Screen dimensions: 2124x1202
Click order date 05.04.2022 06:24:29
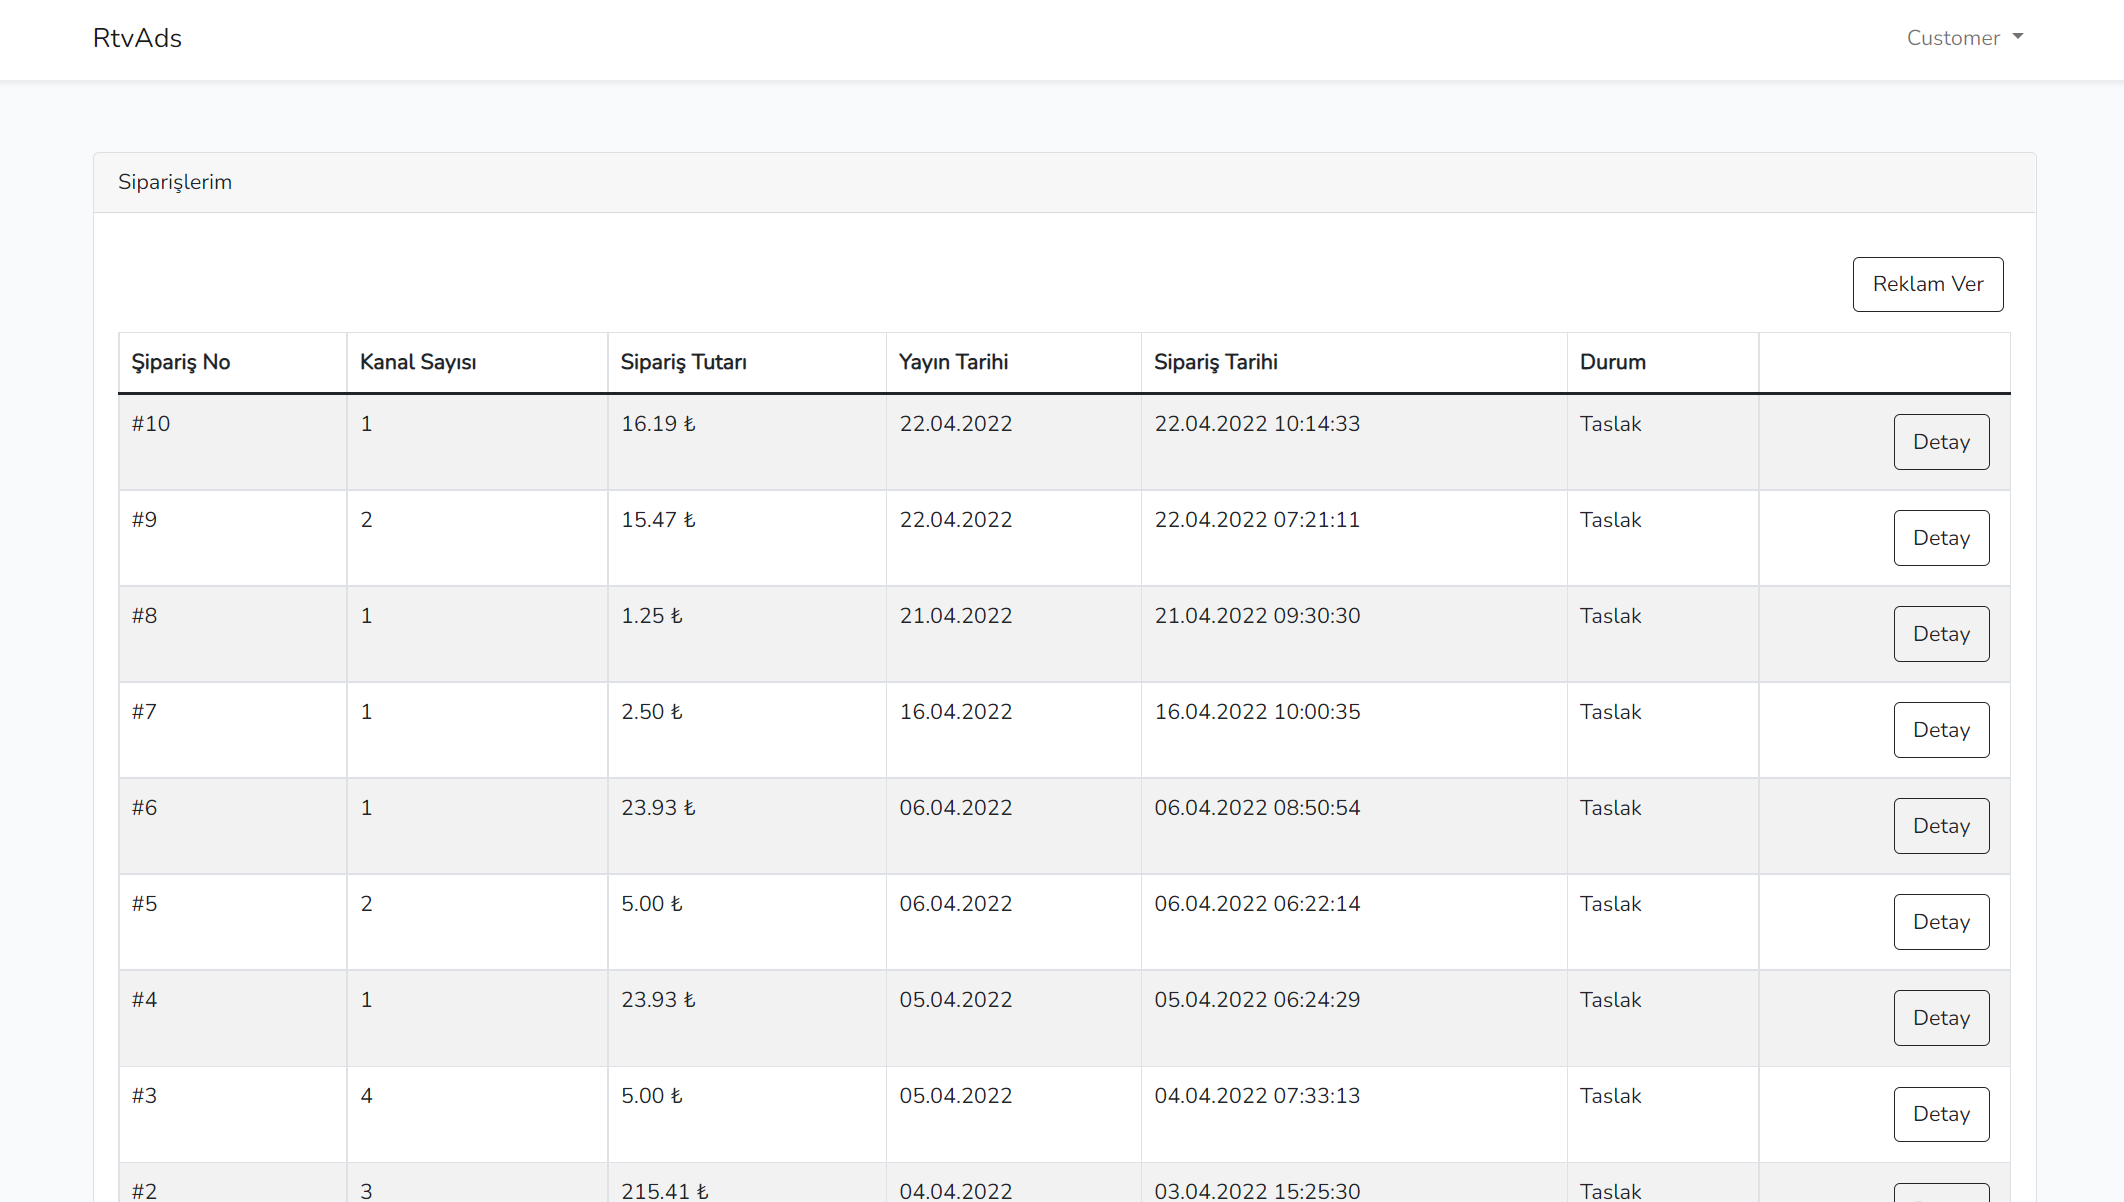coord(1257,1000)
